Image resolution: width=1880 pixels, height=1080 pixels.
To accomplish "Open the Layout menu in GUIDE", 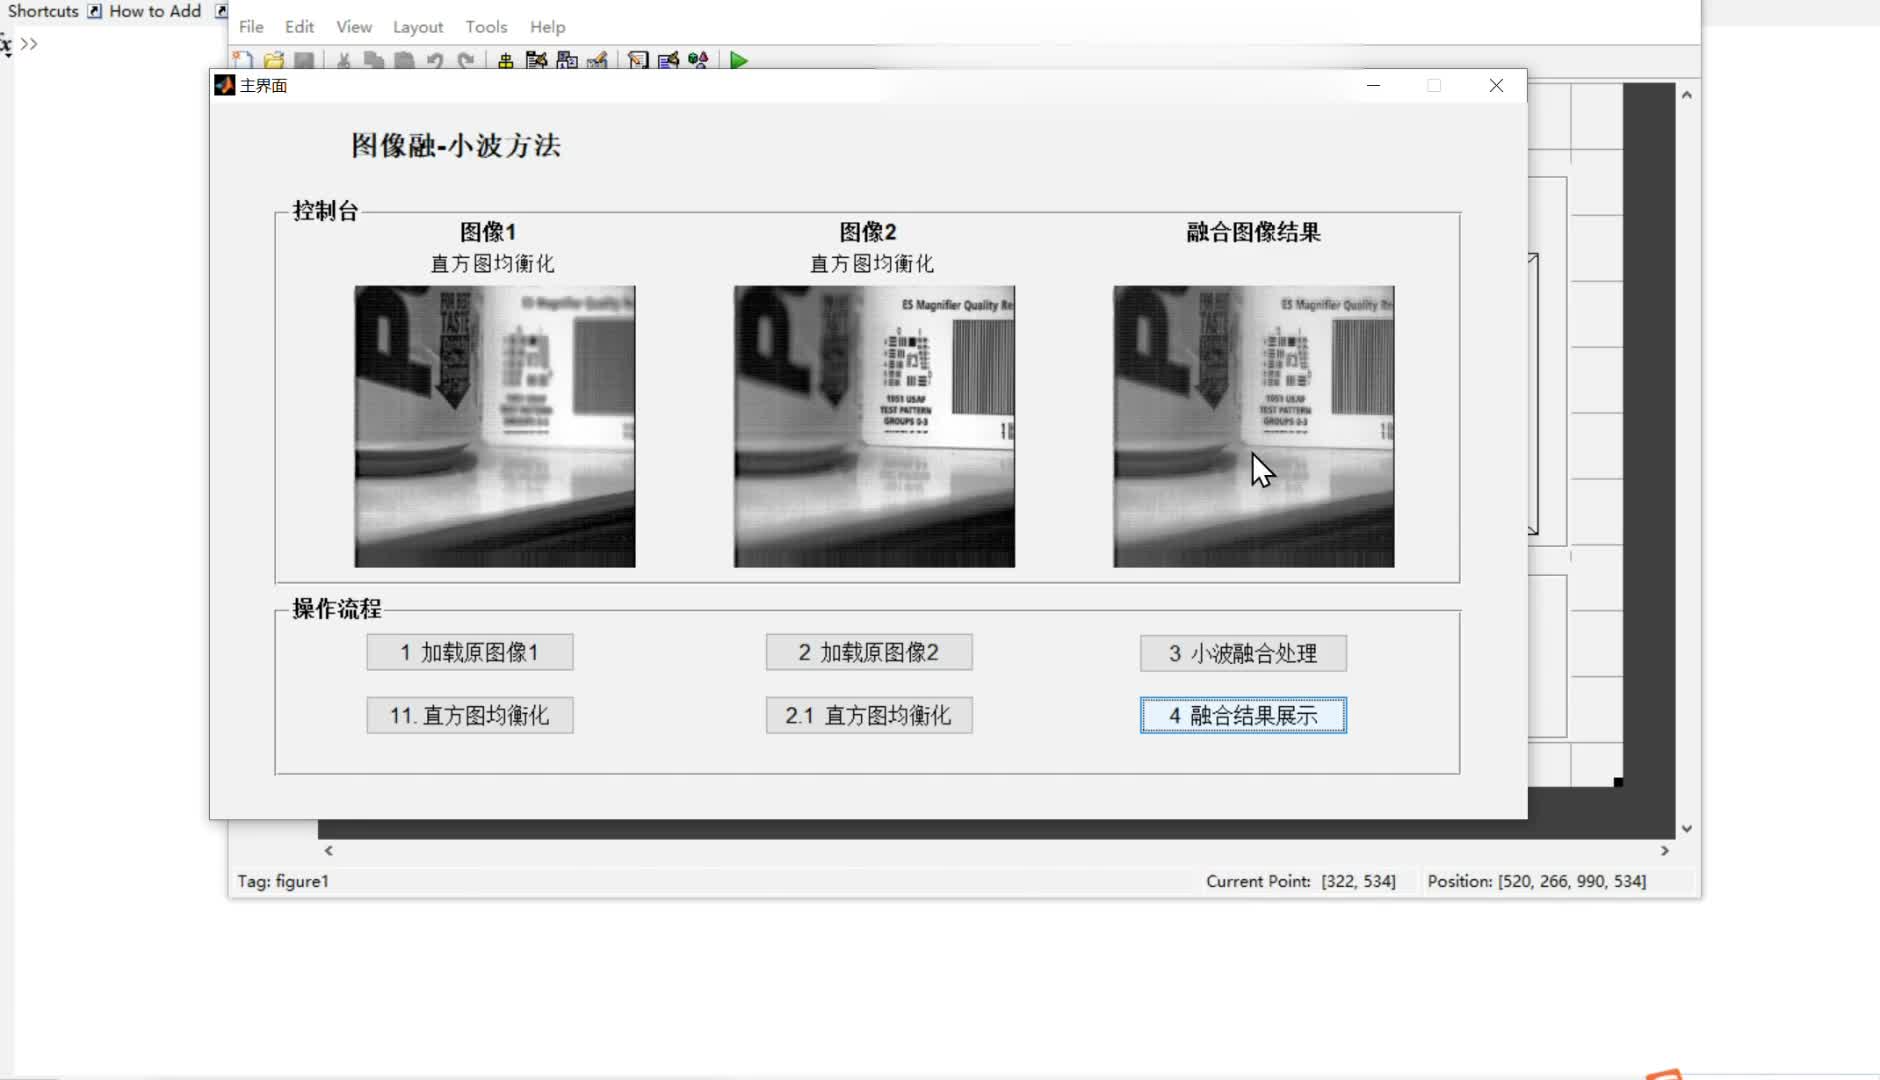I will 418,27.
